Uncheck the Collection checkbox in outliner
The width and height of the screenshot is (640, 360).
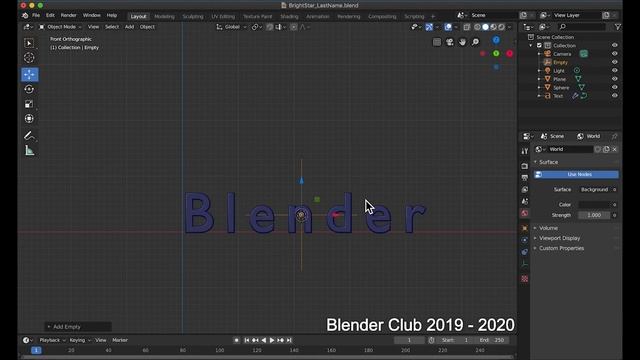coord(539,45)
